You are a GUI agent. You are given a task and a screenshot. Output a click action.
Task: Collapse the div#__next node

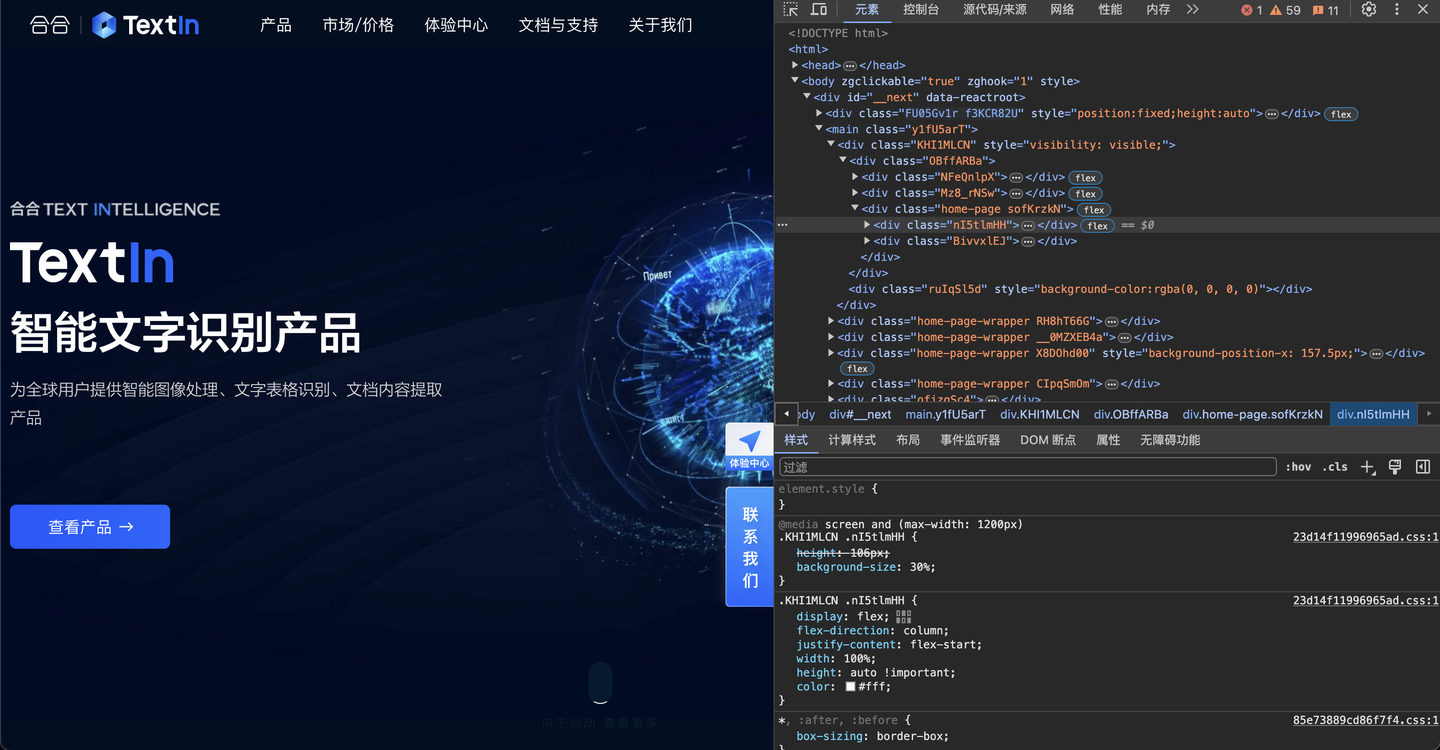click(x=807, y=97)
